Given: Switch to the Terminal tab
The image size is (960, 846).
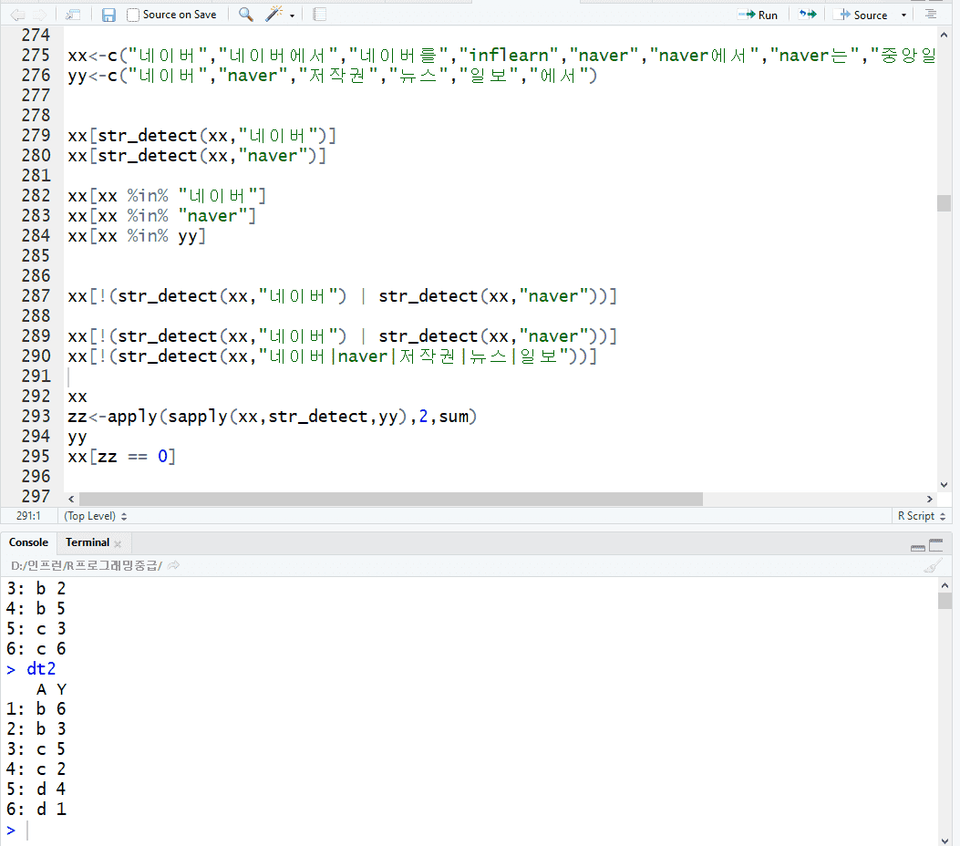Looking at the screenshot, I should tap(87, 542).
